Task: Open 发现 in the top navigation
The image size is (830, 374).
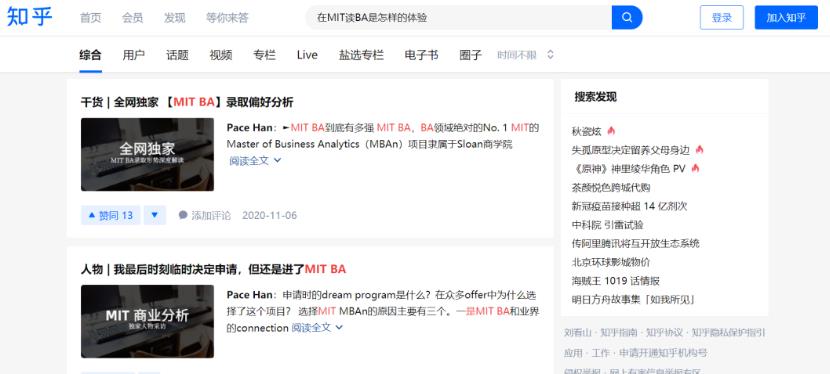Action: pyautogui.click(x=175, y=17)
